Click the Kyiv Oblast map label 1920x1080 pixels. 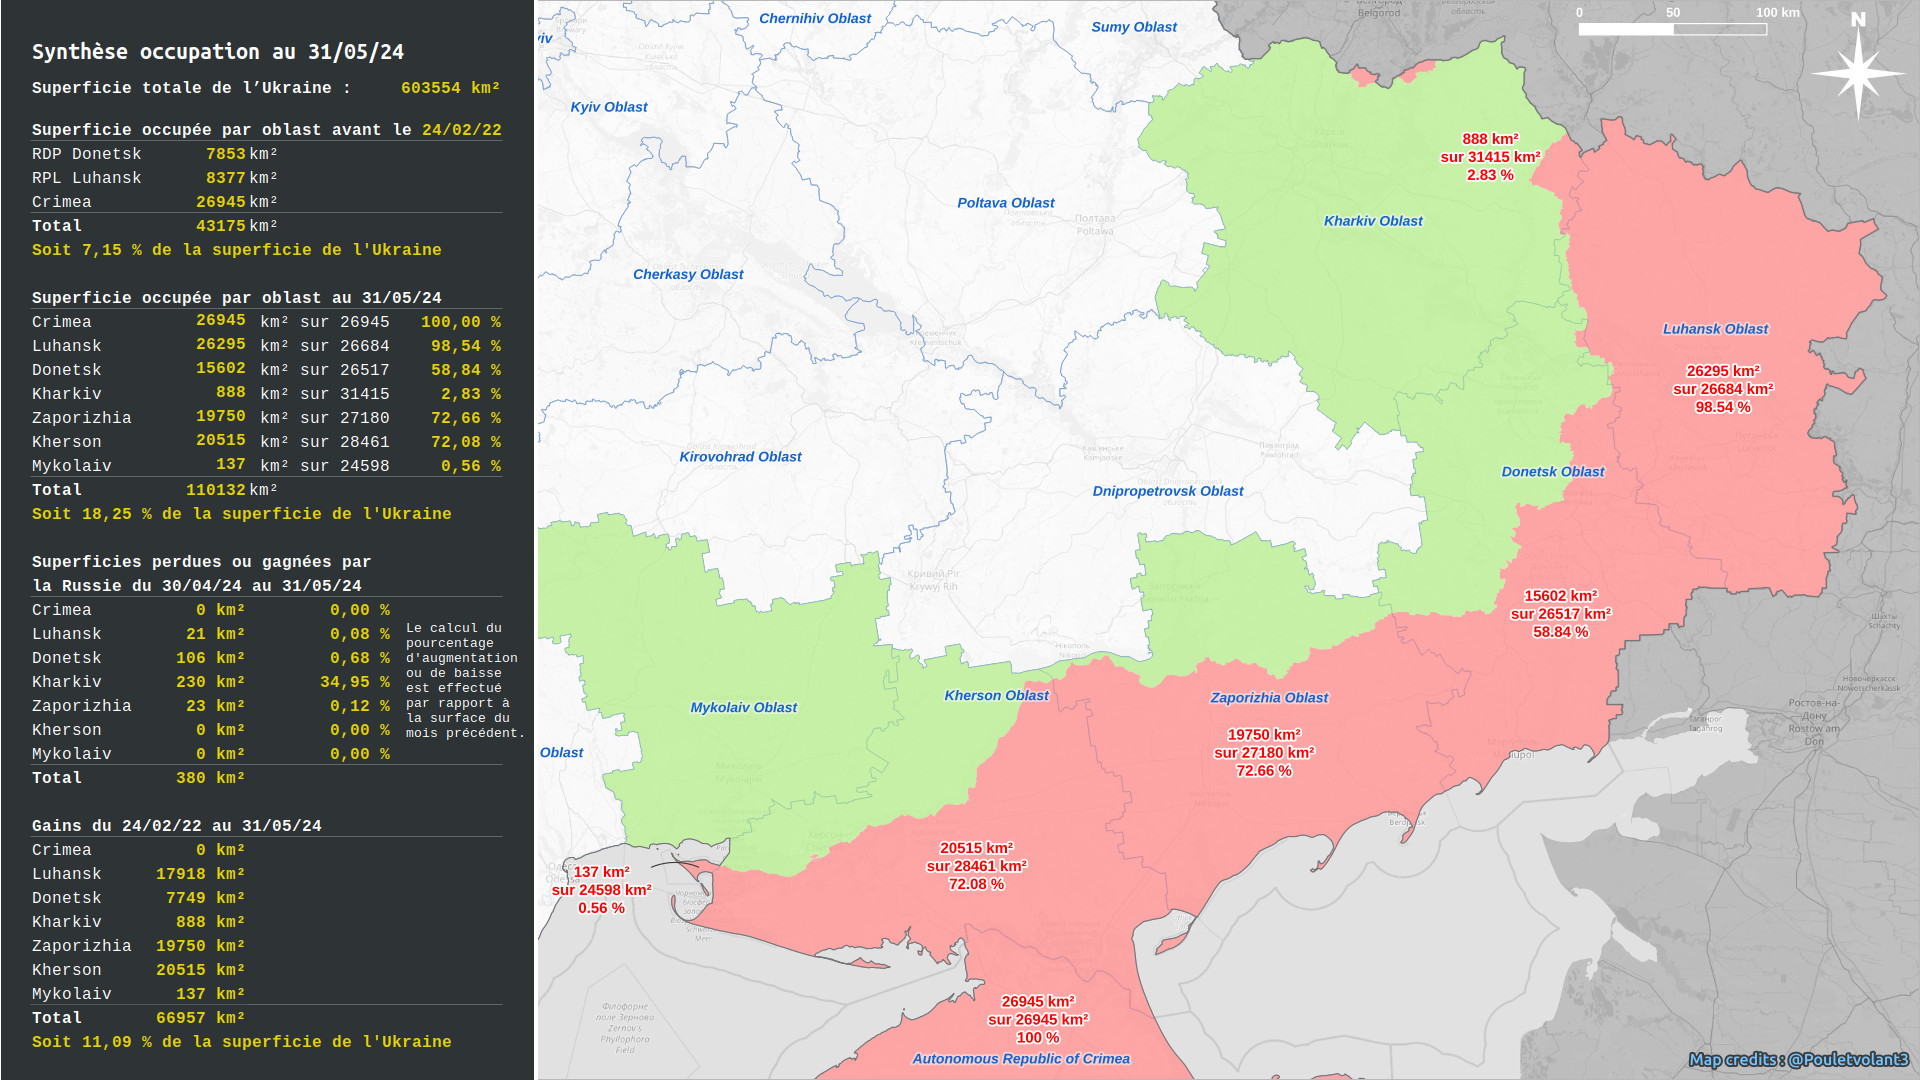[608, 107]
